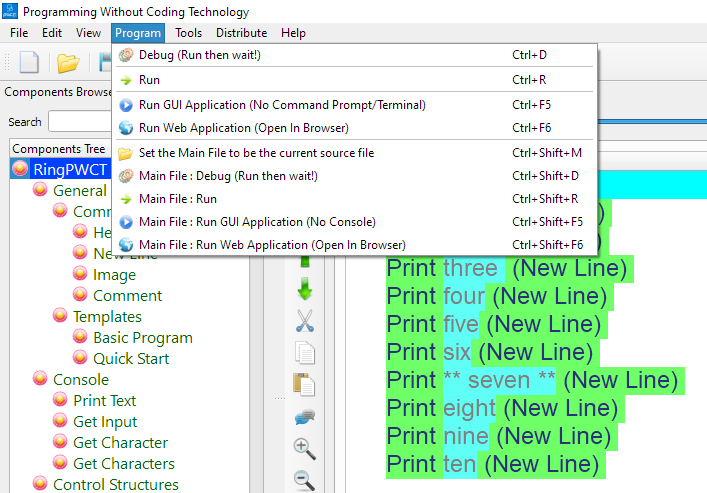Click the Copy step icon
The image size is (707, 493).
pos(305,353)
